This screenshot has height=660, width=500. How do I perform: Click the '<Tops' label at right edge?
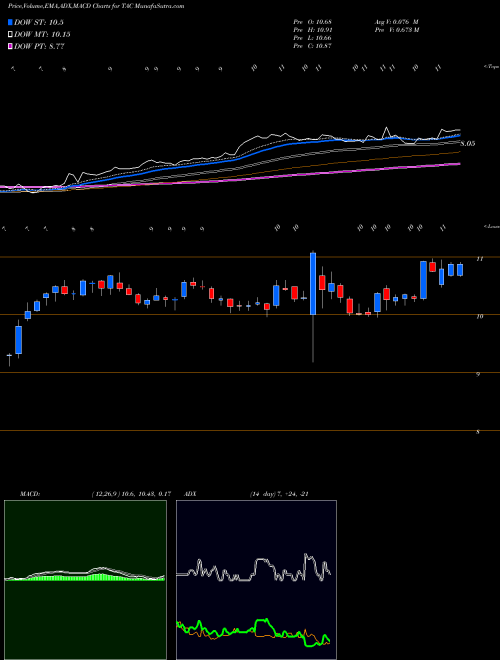coord(491,67)
